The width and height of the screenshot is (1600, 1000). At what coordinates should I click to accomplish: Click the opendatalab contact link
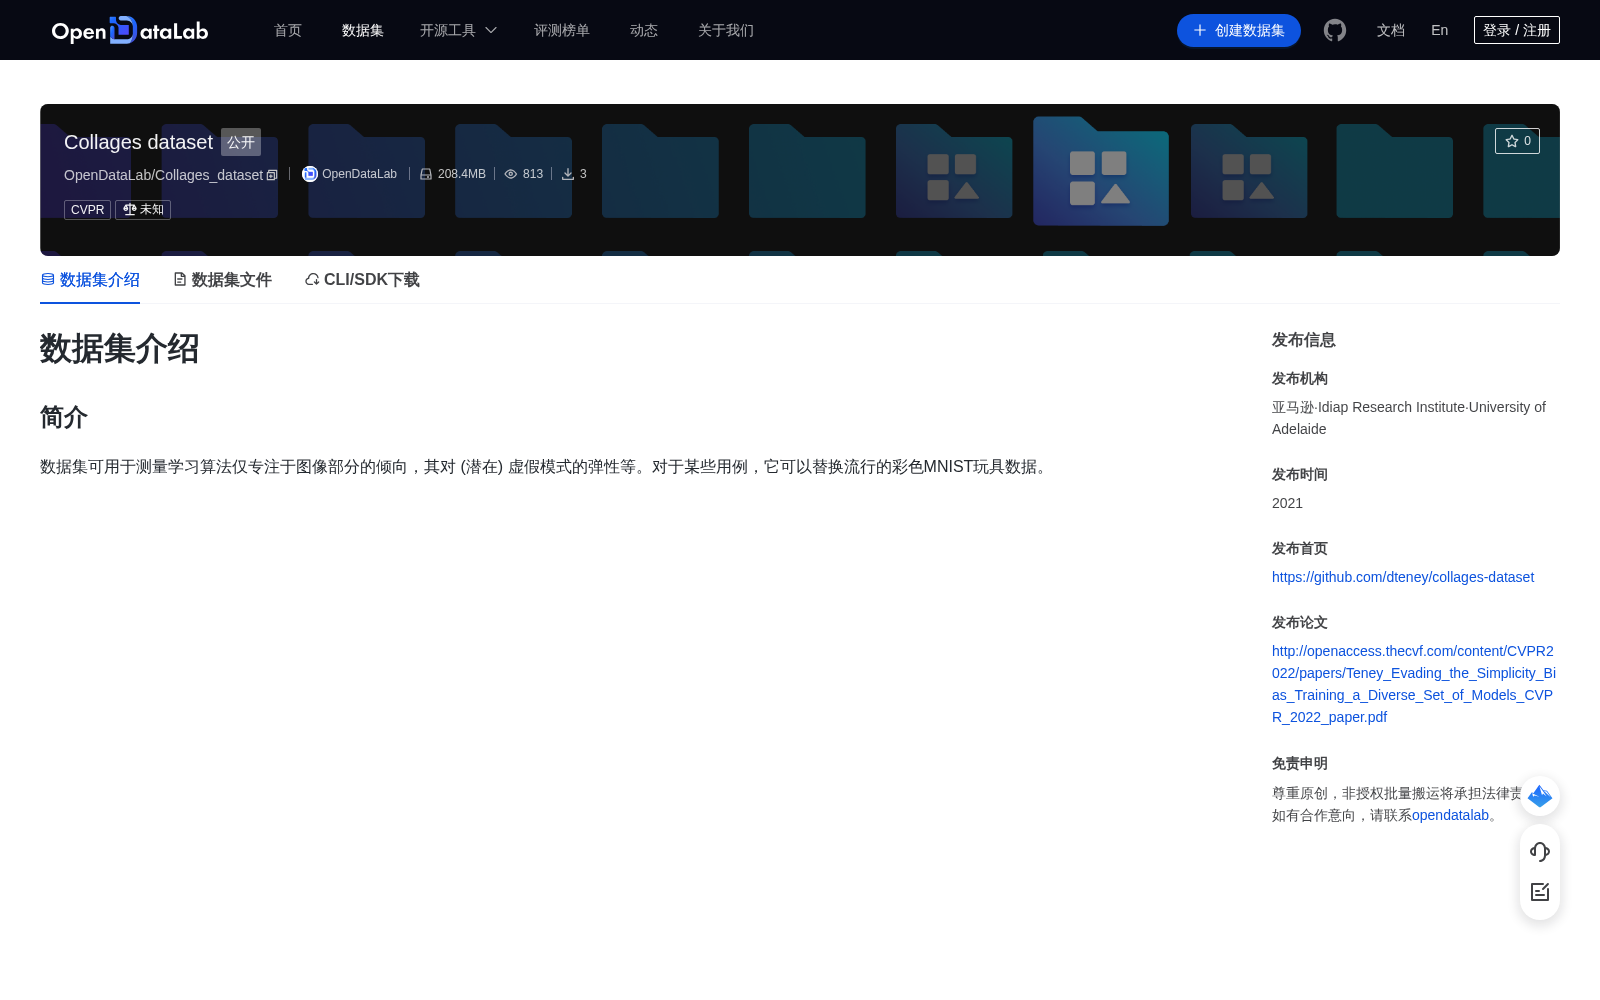click(x=1450, y=815)
